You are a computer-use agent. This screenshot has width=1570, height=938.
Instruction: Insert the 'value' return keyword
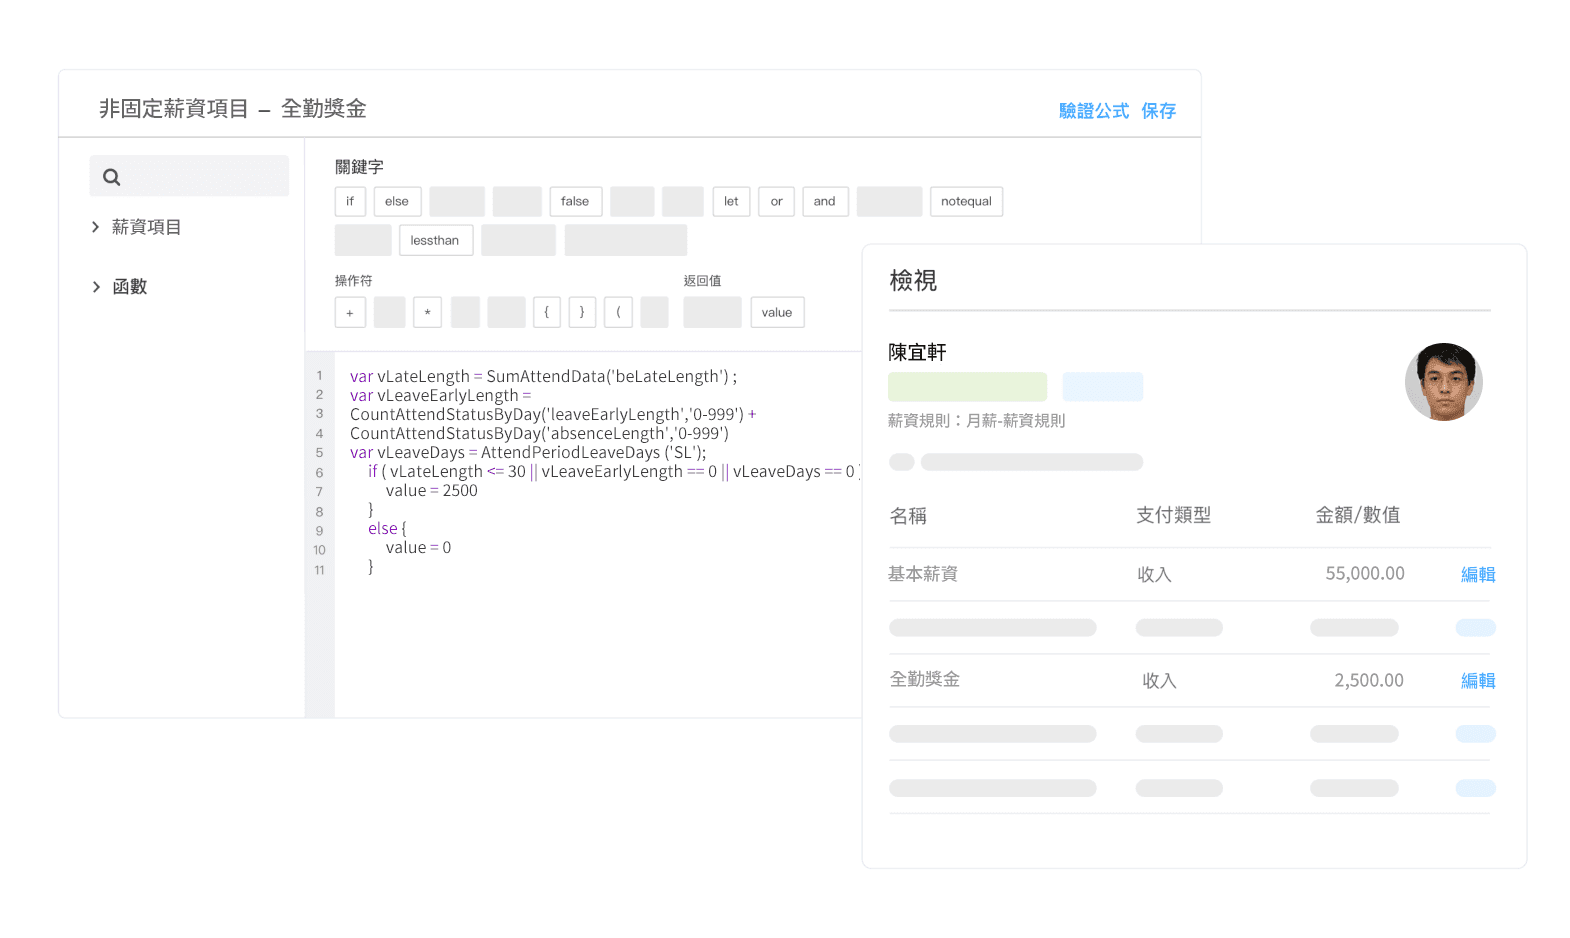[x=777, y=312]
